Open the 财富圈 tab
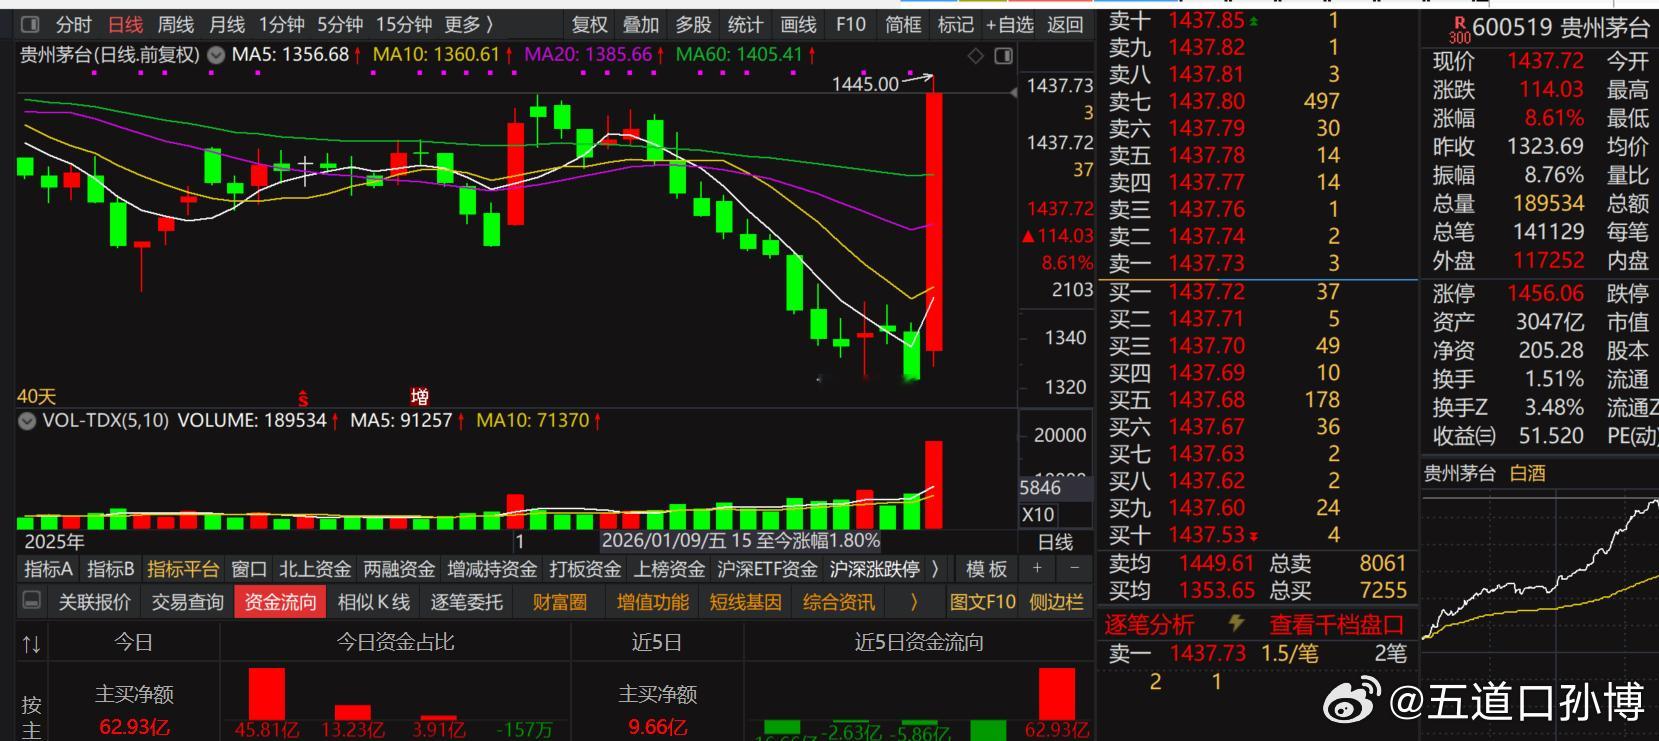Image resolution: width=1659 pixels, height=741 pixels. (560, 602)
